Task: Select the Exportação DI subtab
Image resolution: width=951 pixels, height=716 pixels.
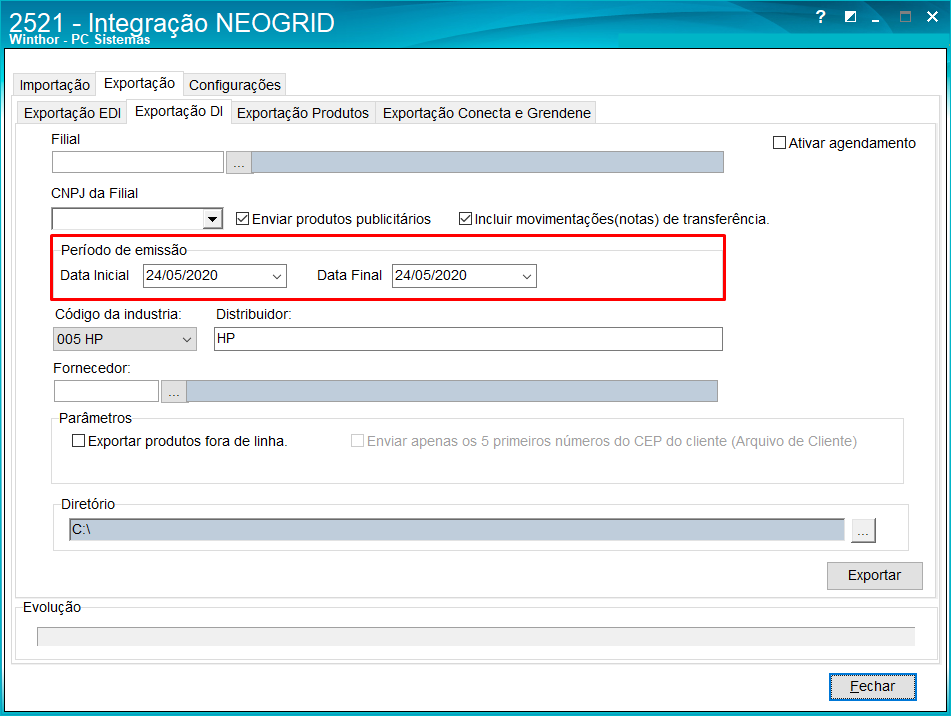Action: 179,112
